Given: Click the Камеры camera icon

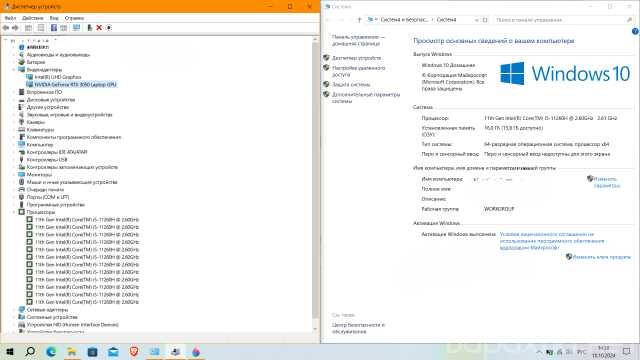Looking at the screenshot, I should click(22, 122).
